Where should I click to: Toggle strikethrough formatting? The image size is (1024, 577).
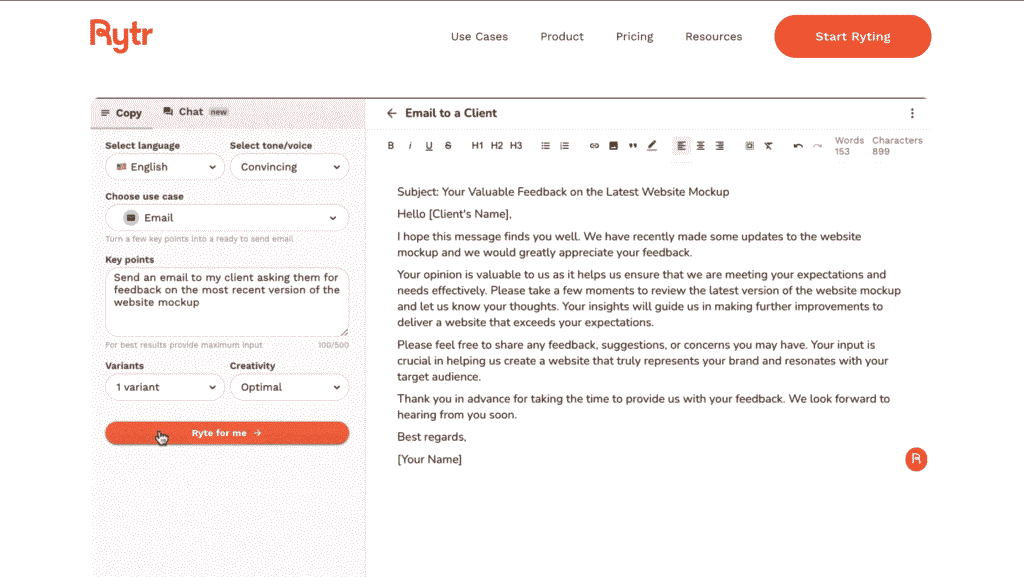[448, 146]
